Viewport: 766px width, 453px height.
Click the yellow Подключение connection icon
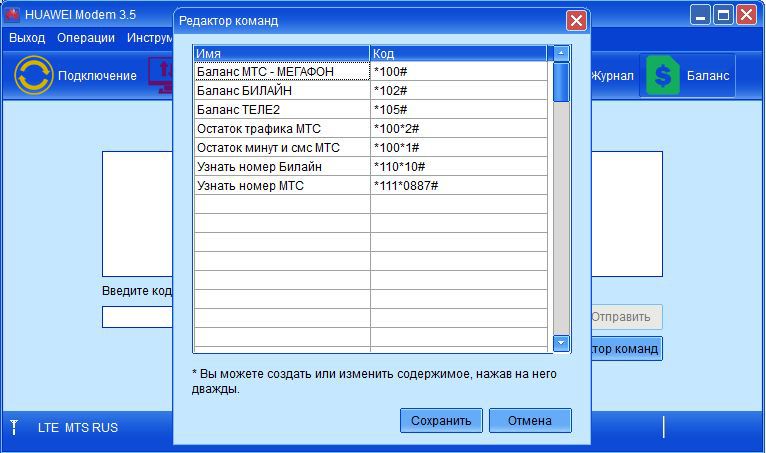(34, 75)
